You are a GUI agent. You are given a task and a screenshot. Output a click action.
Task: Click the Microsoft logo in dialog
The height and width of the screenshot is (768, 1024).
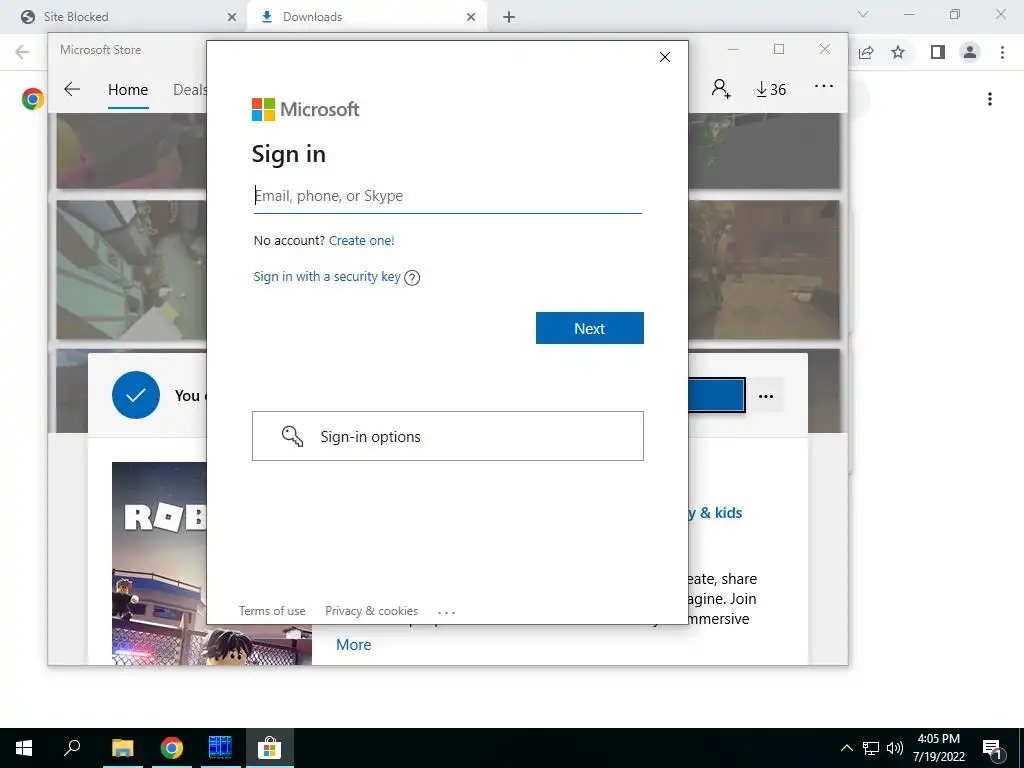point(305,109)
